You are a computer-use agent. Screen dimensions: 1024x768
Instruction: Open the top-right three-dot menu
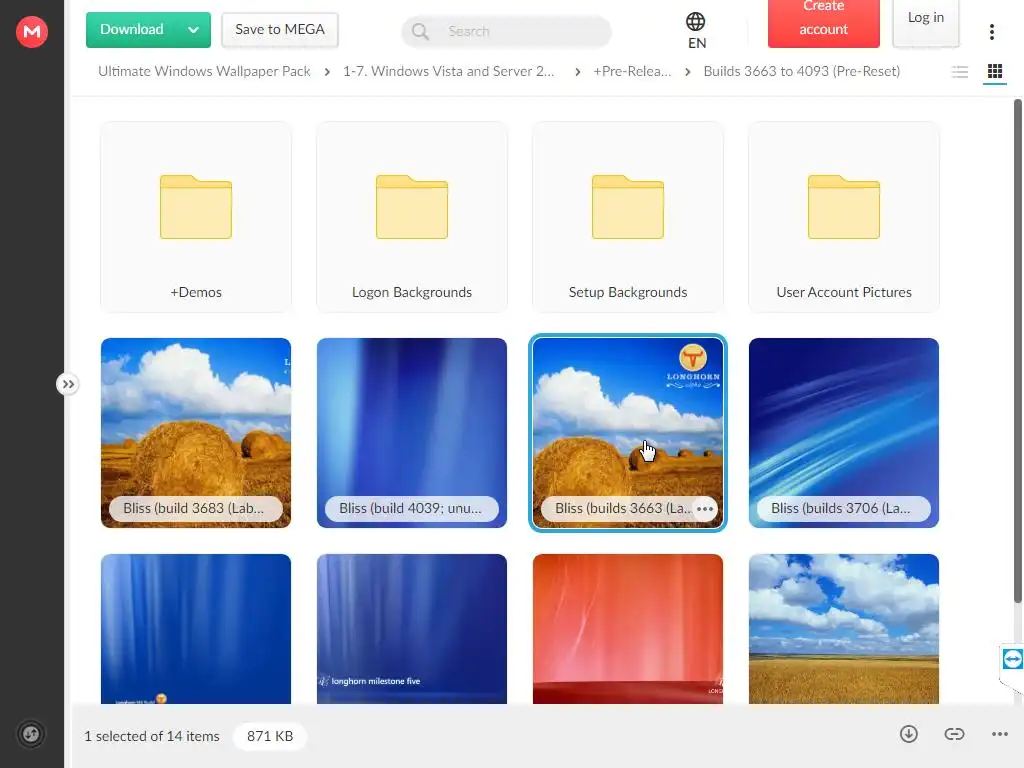(x=991, y=31)
